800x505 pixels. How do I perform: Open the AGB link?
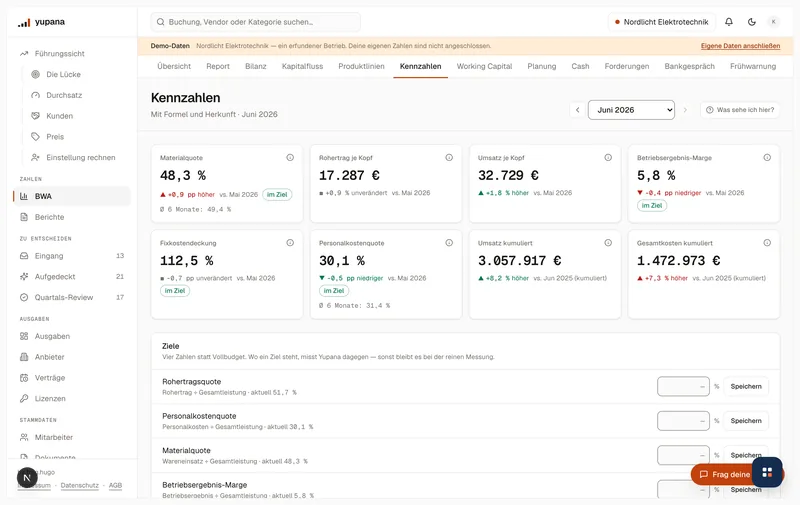[115, 486]
